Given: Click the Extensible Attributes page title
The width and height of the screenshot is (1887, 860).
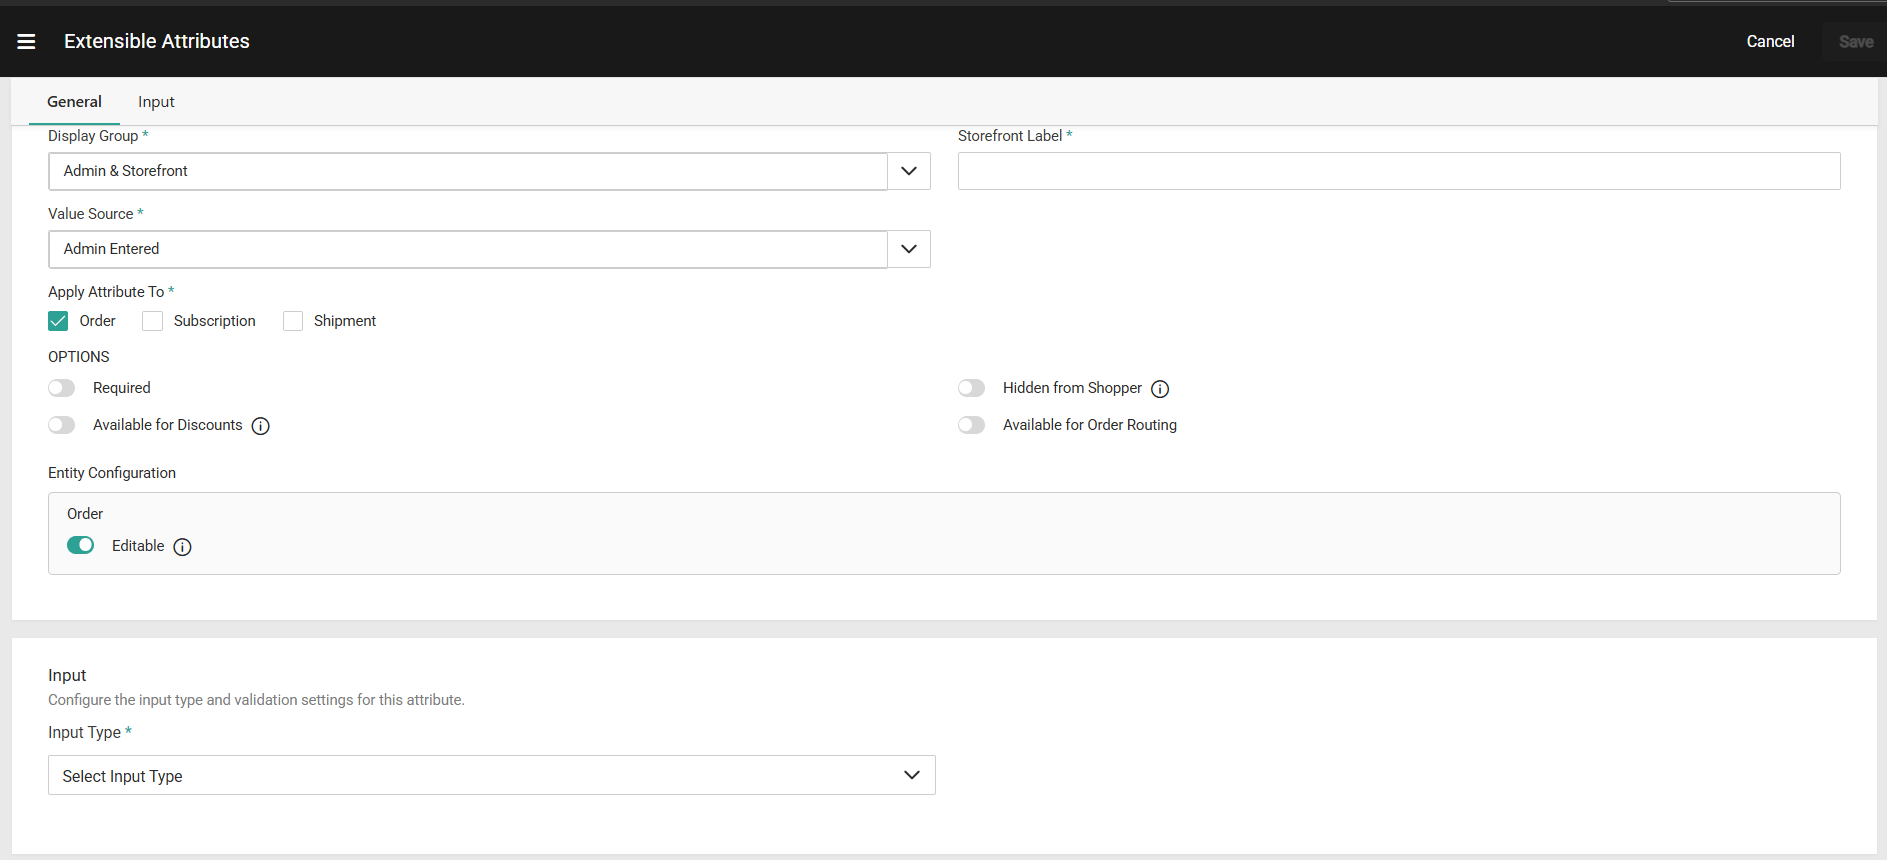Looking at the screenshot, I should [x=157, y=41].
